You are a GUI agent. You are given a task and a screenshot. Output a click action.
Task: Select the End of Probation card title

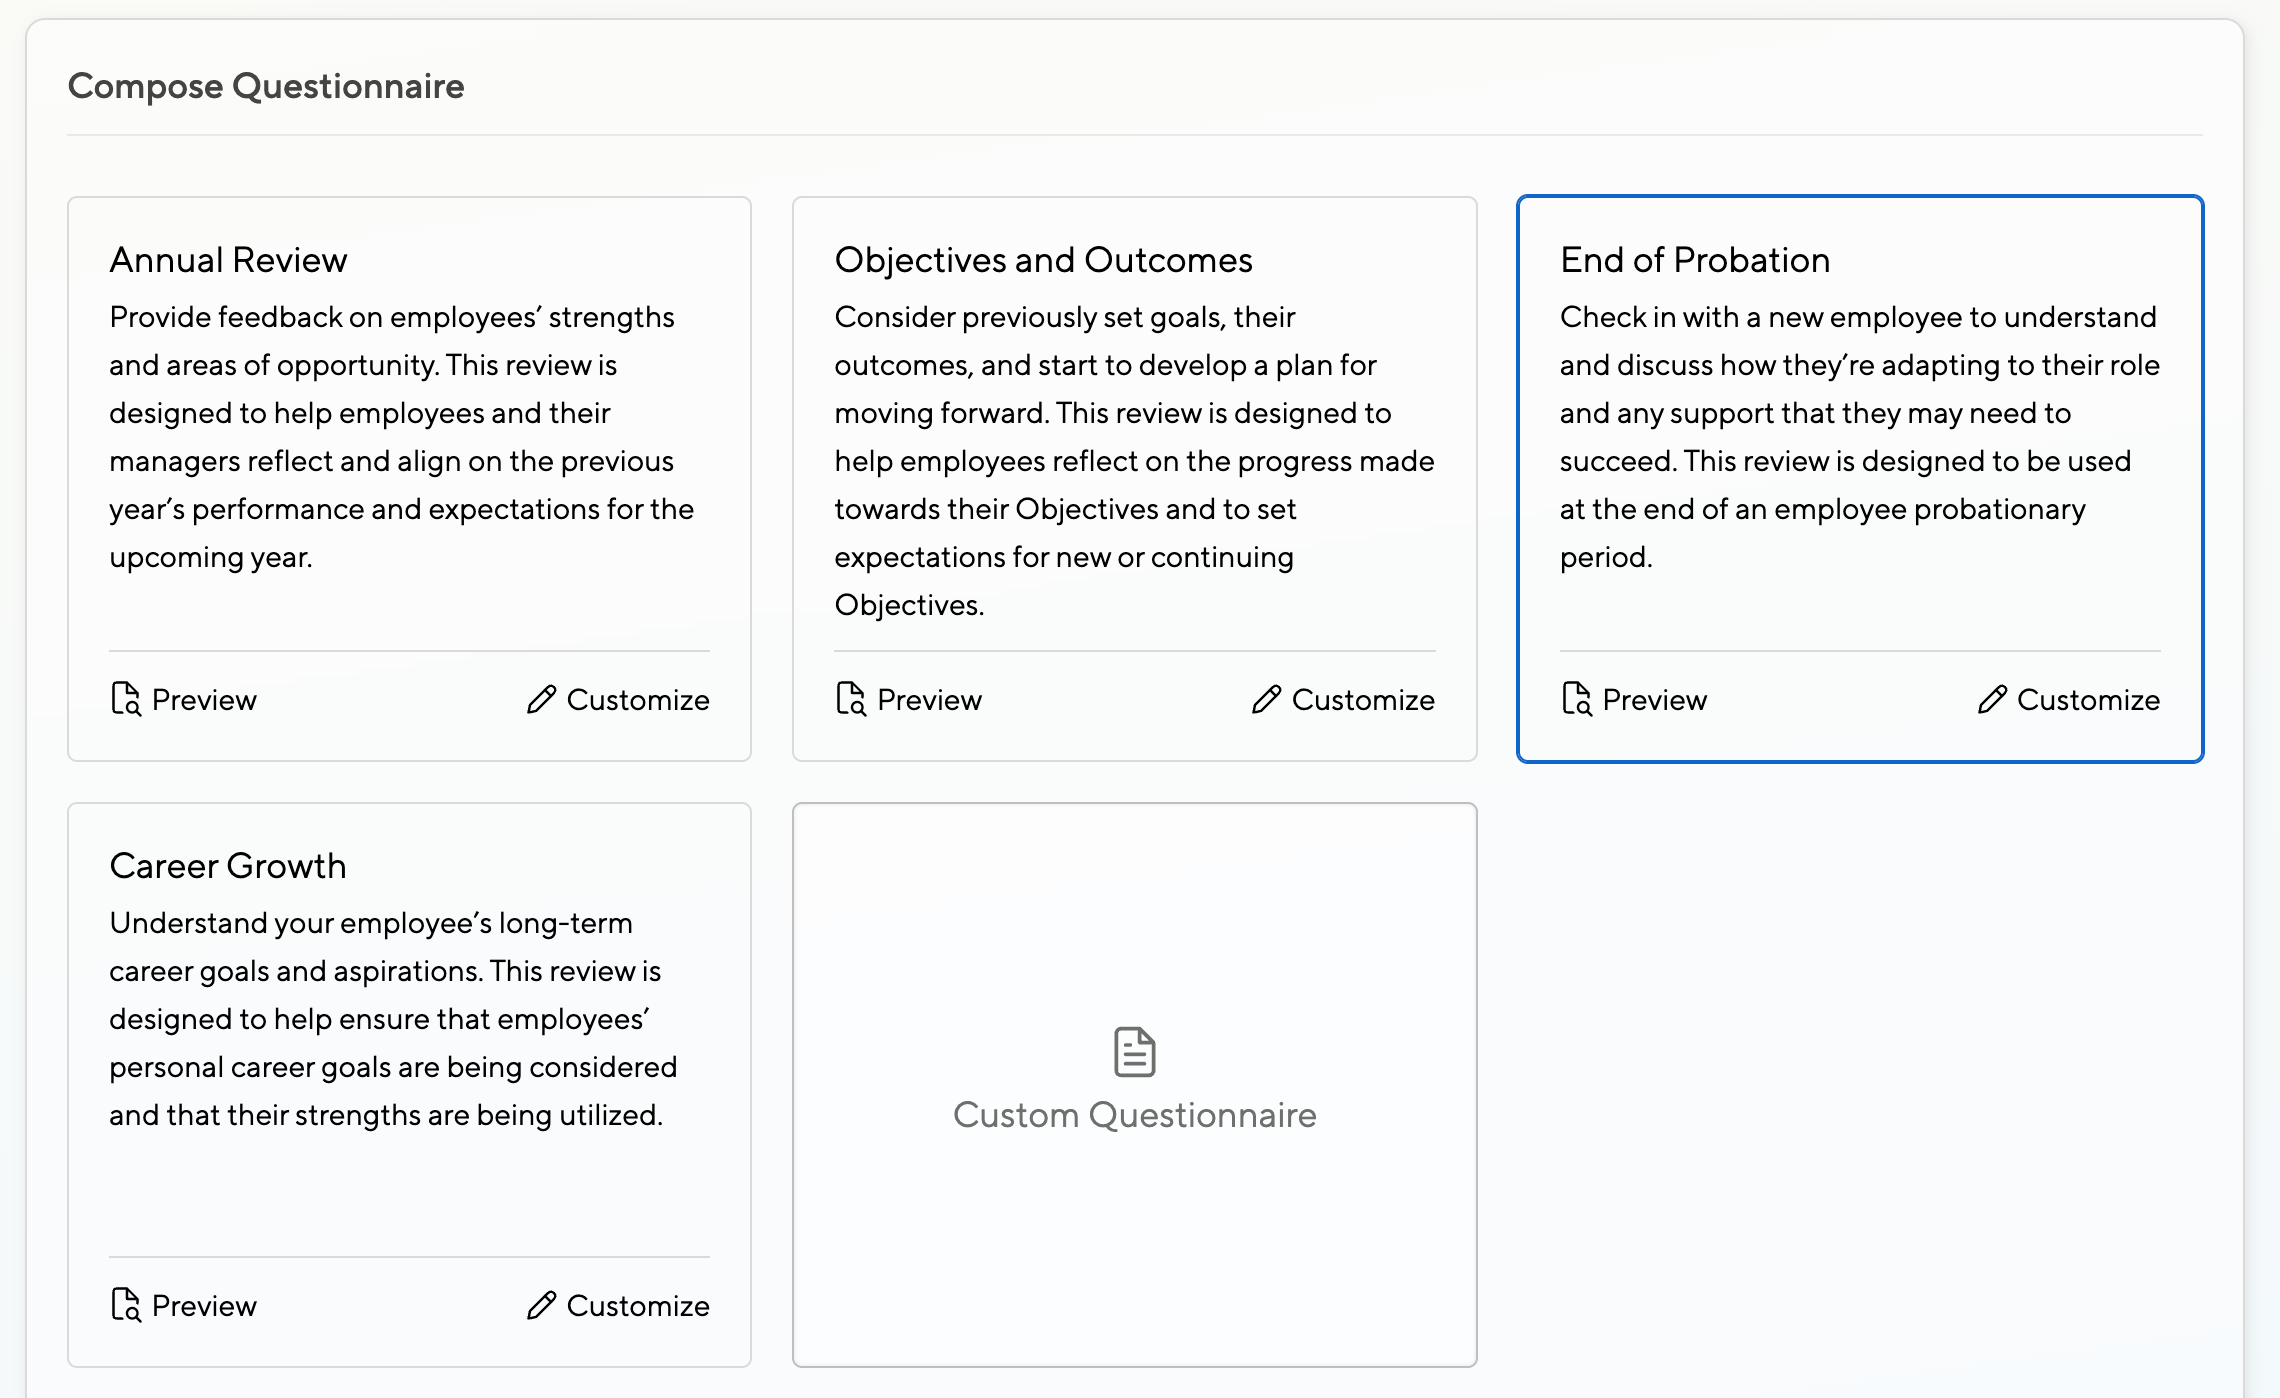[1694, 260]
